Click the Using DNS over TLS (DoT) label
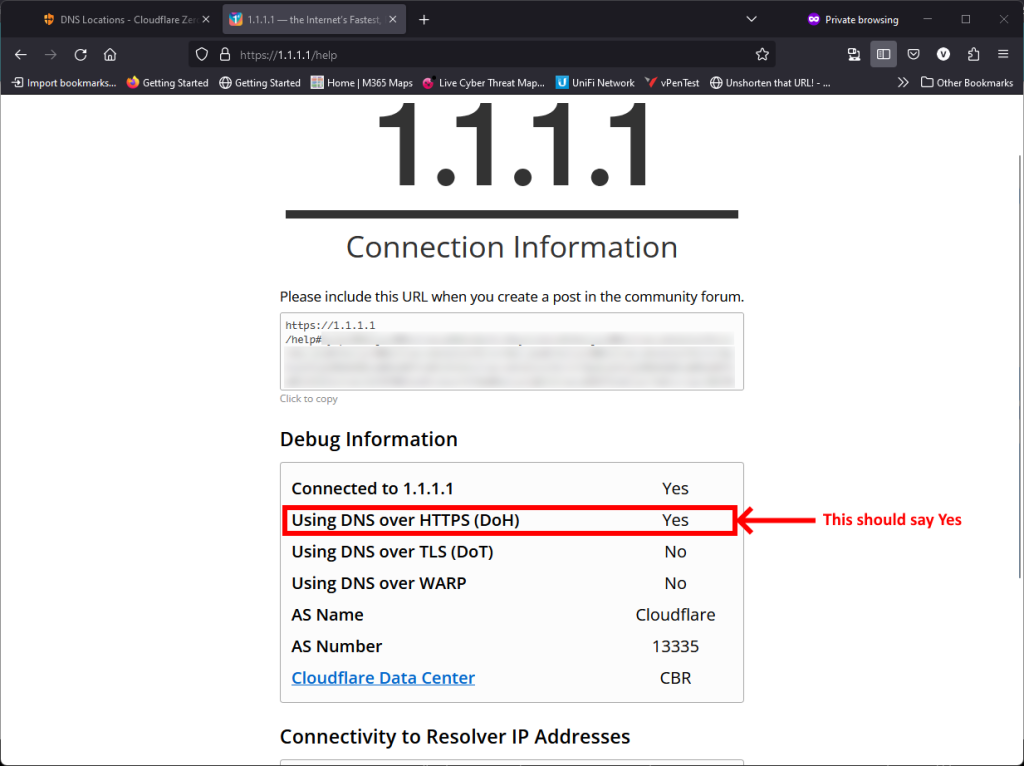This screenshot has width=1024, height=766. pos(392,552)
